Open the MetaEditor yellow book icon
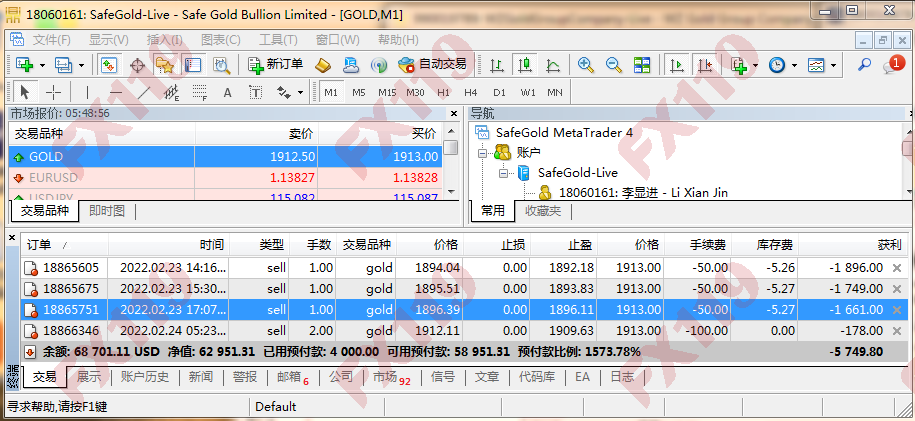 point(323,65)
